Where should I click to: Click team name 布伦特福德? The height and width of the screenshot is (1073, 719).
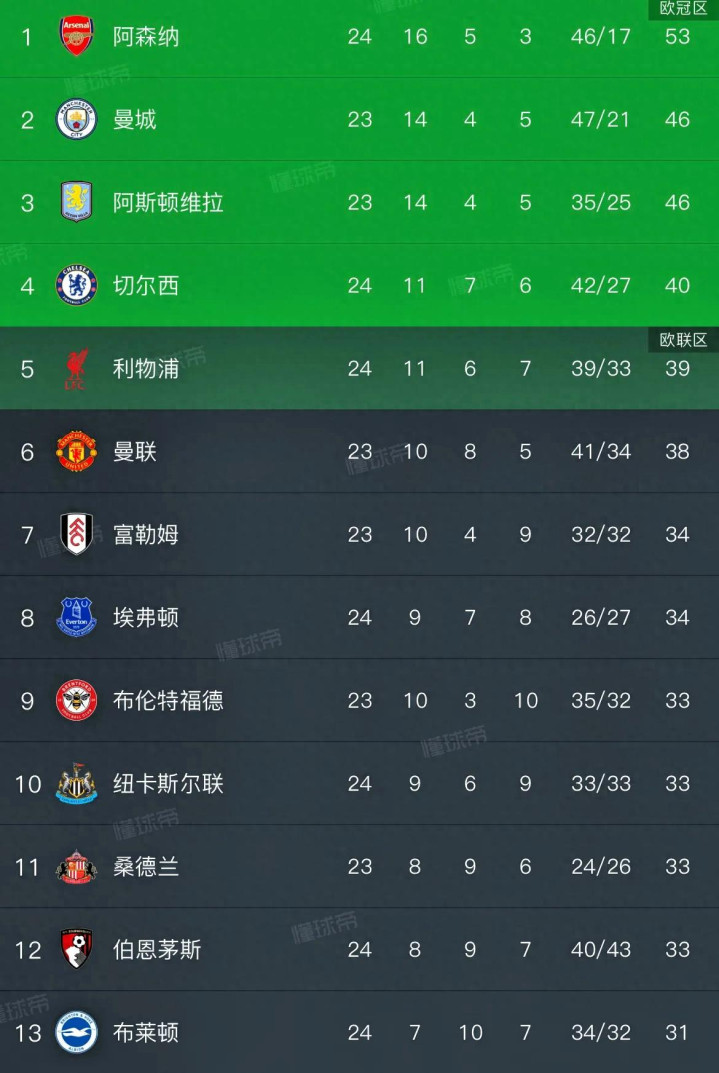168,701
